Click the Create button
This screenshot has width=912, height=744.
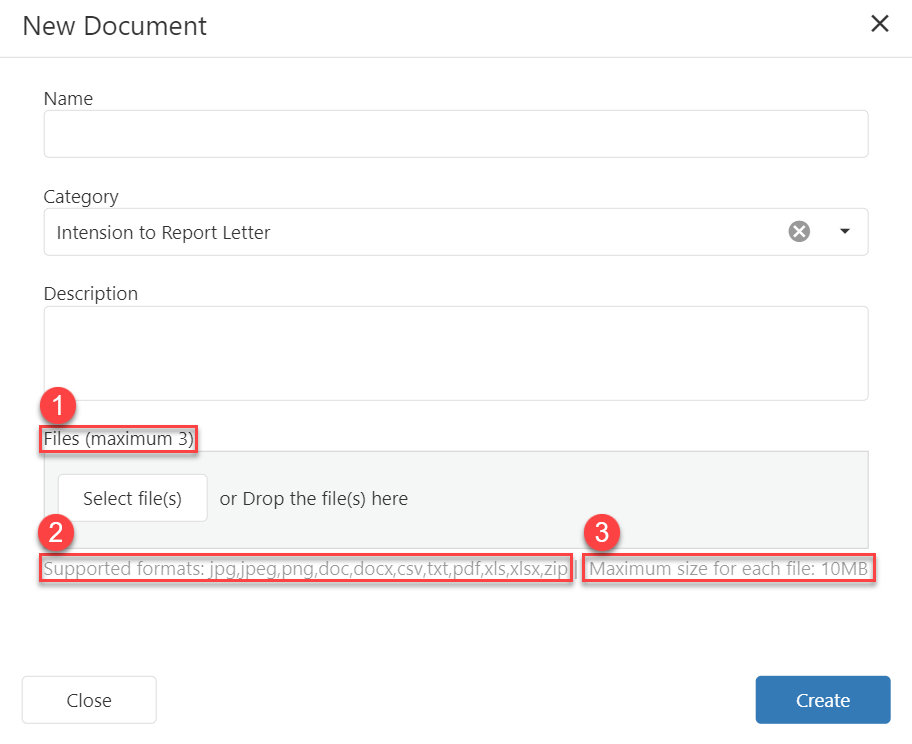click(x=822, y=700)
